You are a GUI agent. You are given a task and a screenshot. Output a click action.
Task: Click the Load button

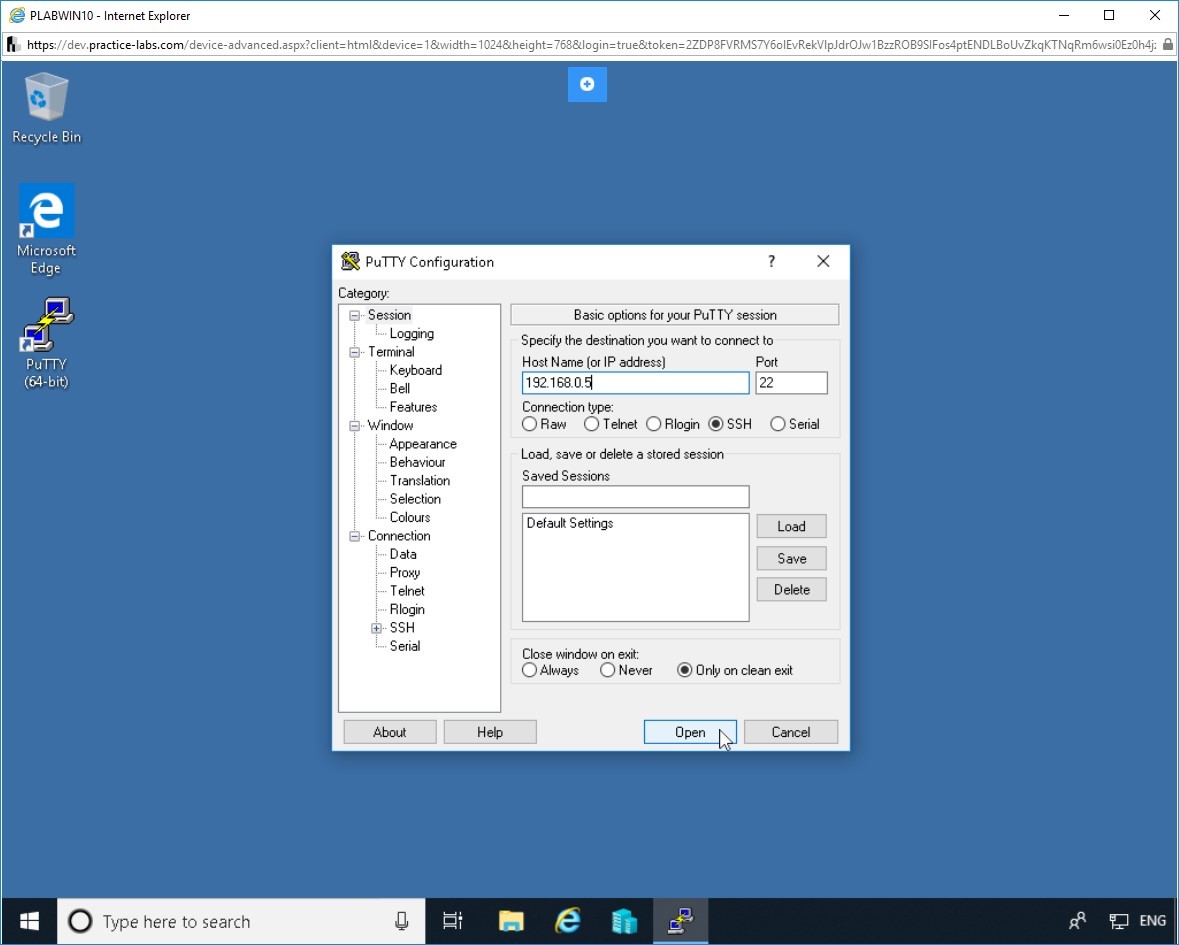(x=791, y=526)
